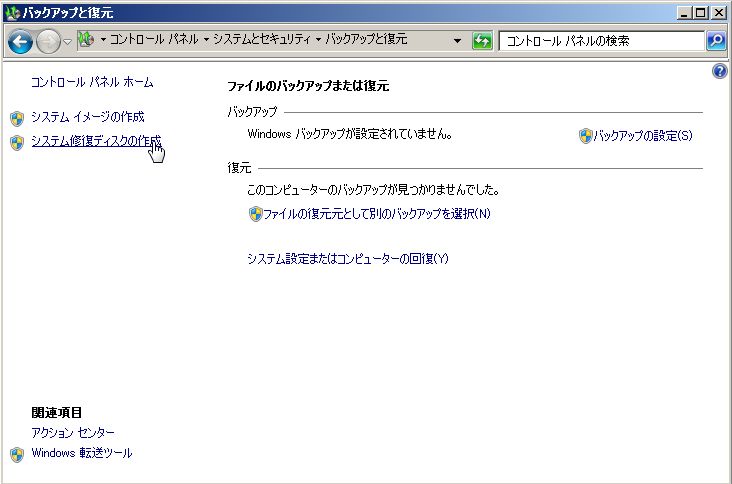The height and width of the screenshot is (484, 732).
Task: Open システム設定またはコンピューターの回復(Y) link
Action: 348,259
